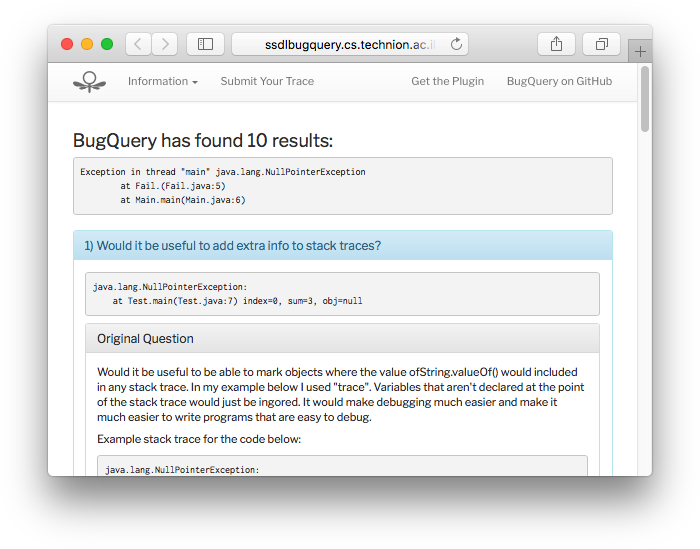
Task: Toggle the Safari sidebar button
Action: pyautogui.click(x=205, y=44)
